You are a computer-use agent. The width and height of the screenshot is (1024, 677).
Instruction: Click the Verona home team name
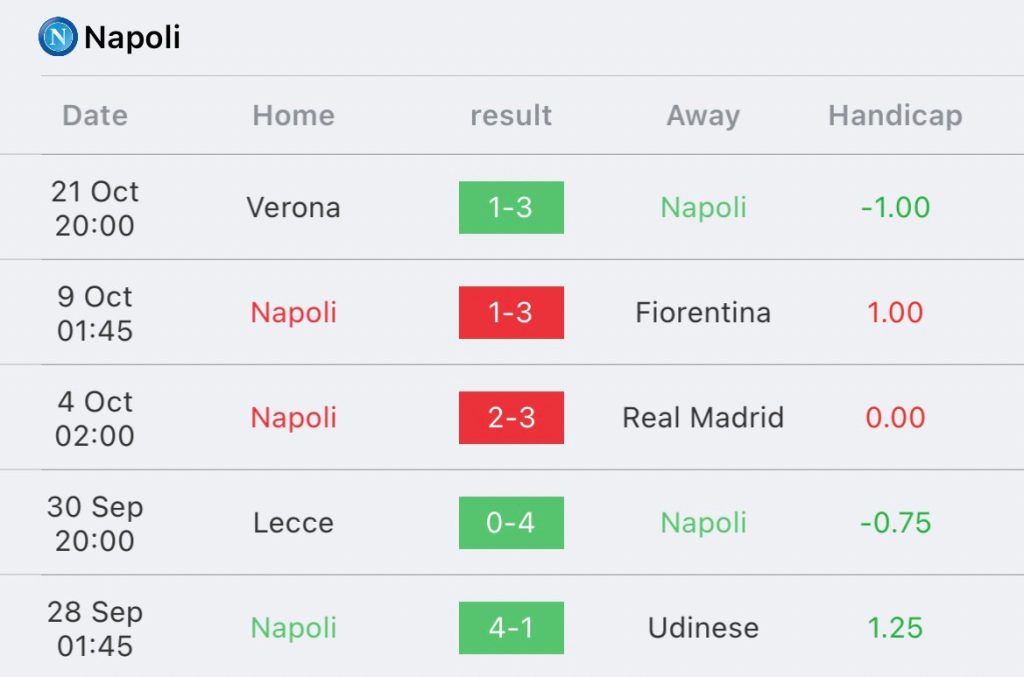click(x=294, y=208)
